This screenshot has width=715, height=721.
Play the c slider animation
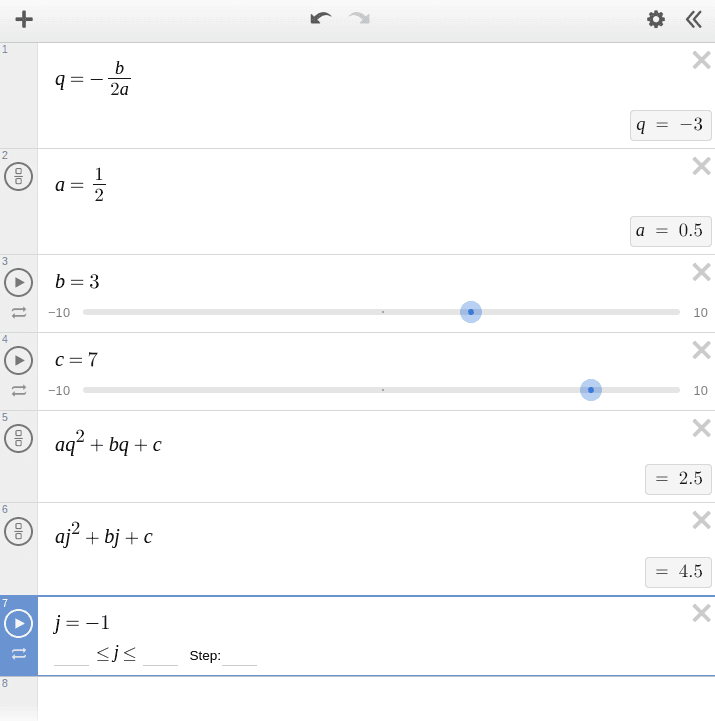tap(18, 360)
